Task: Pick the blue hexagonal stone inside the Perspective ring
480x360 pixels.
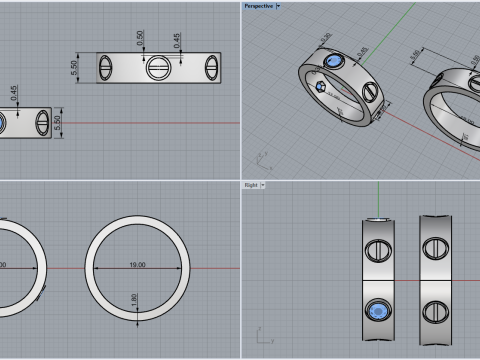Action: pos(320,87)
